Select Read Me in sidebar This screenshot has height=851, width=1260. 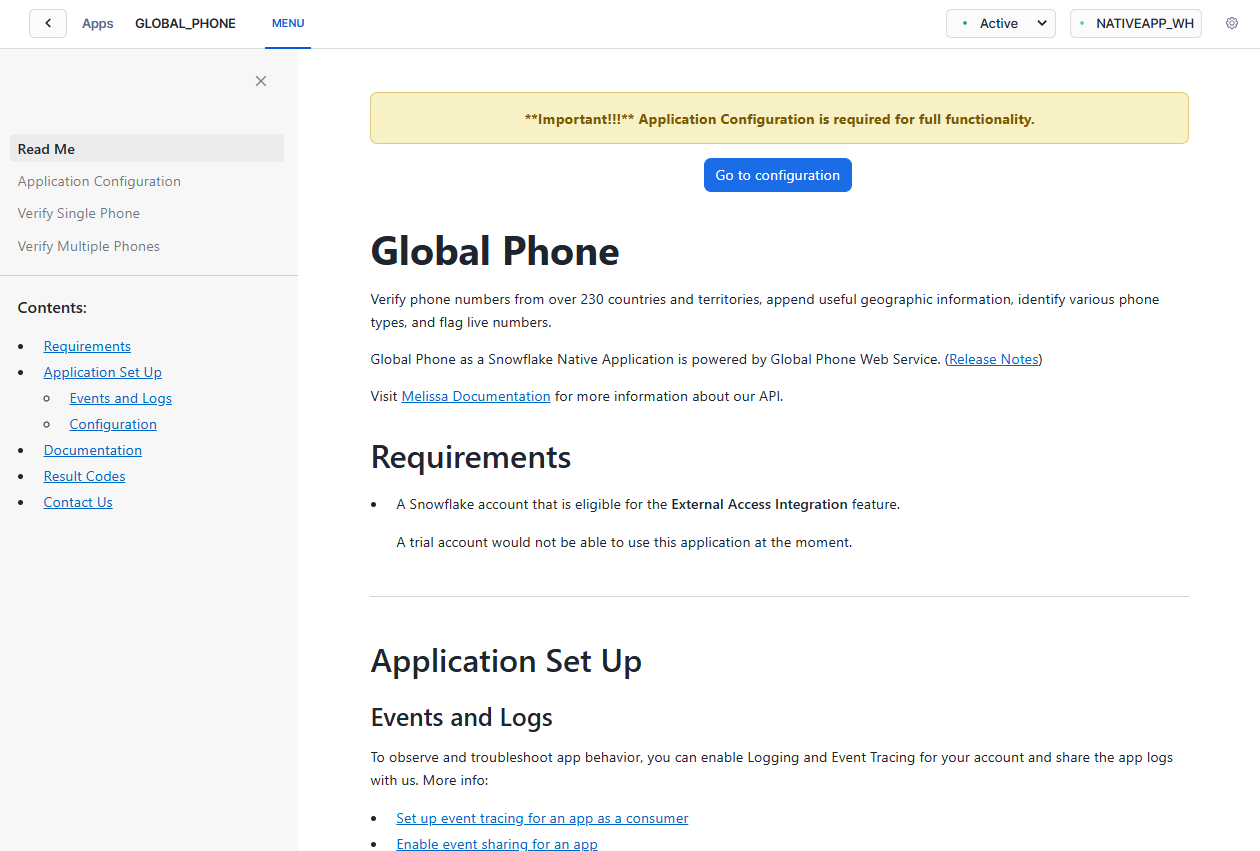tap(147, 149)
